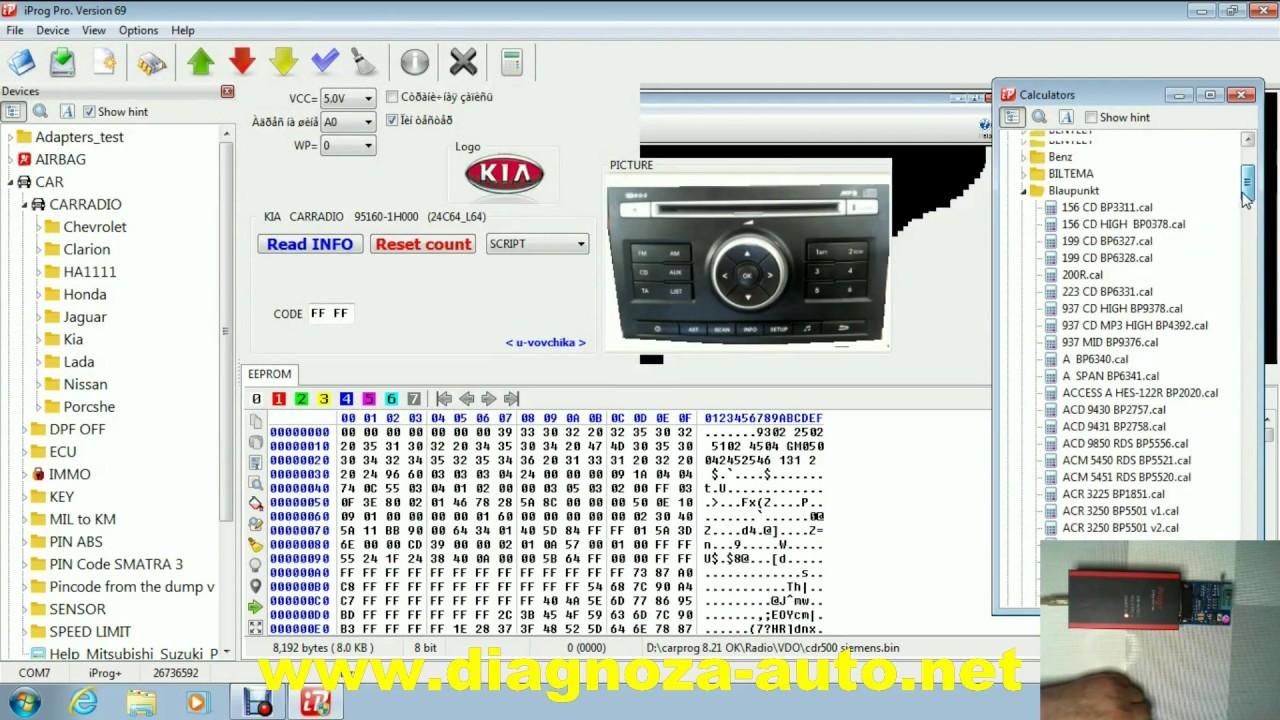Launch Internet Explorer from the taskbar
Viewport: 1280px width, 720px height.
(84, 703)
